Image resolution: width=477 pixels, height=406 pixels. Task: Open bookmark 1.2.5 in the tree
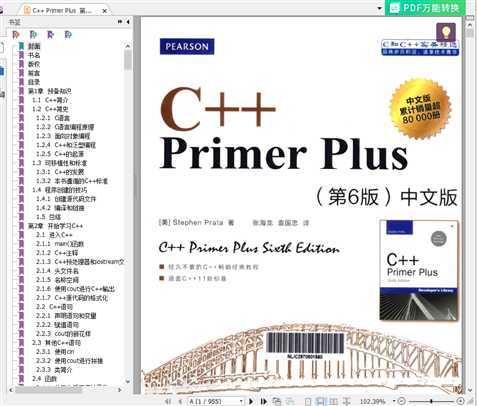pyautogui.click(x=60, y=154)
